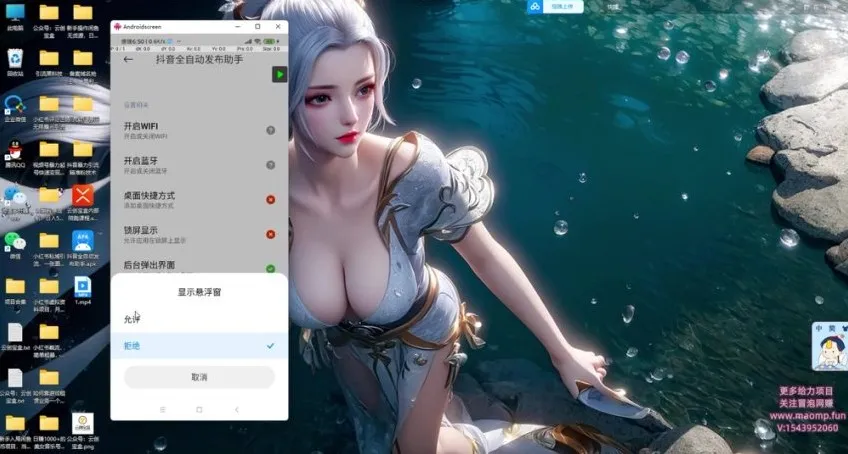Open the 微信 desktop shortcut

point(15,245)
